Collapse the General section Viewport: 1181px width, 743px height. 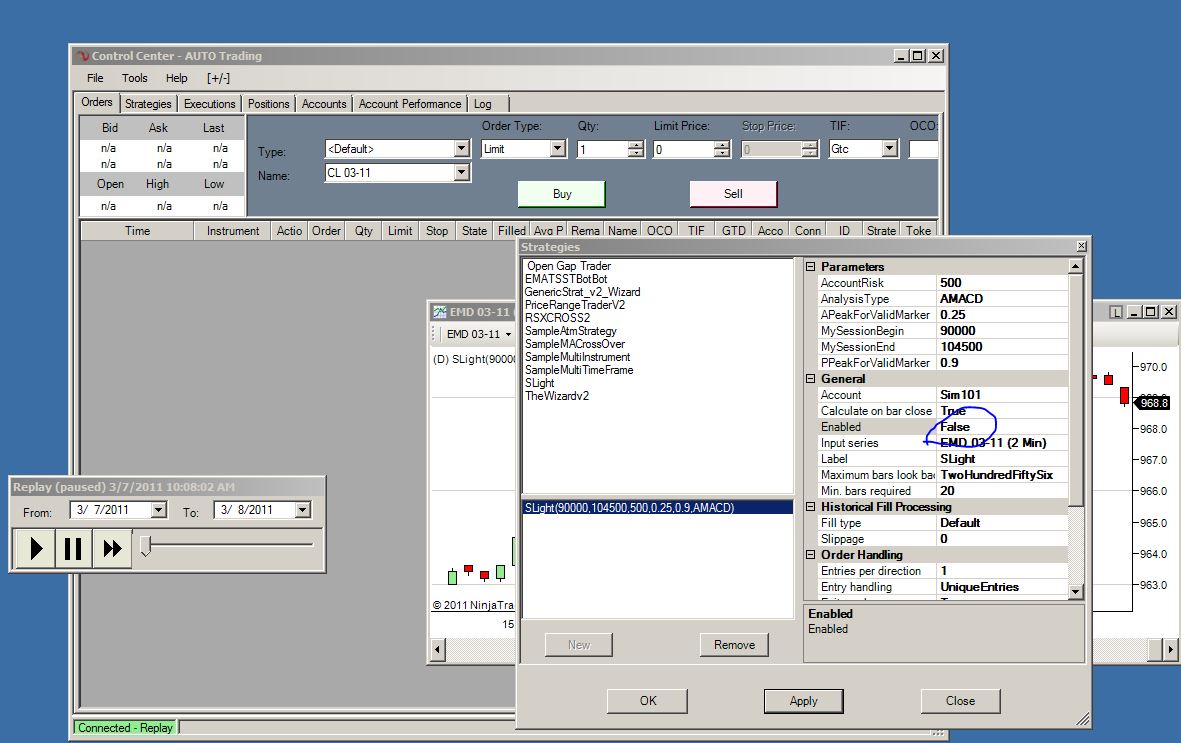(x=810, y=379)
